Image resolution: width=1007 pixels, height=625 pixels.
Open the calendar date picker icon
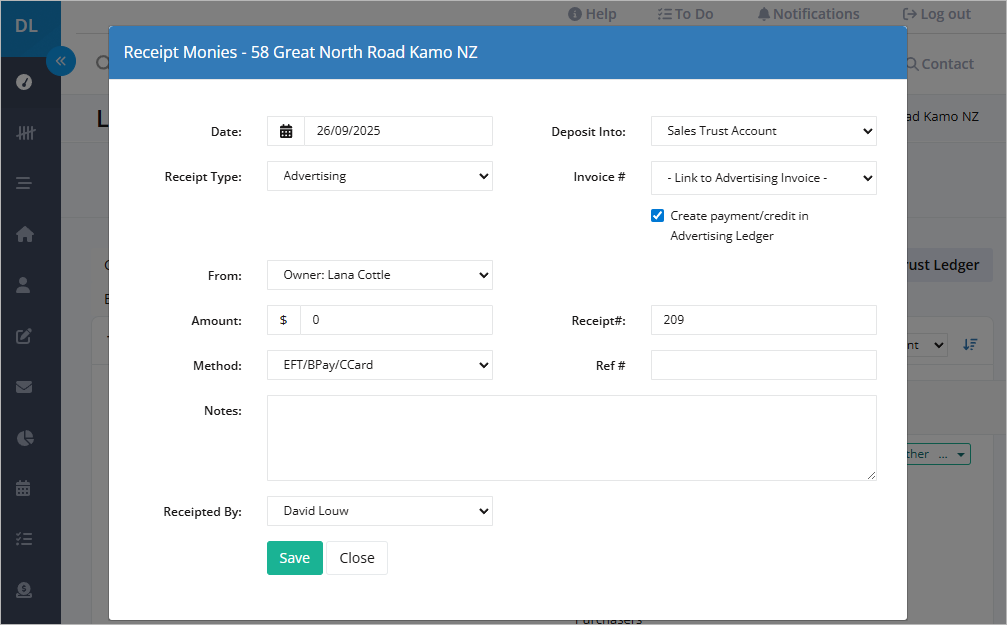click(x=286, y=131)
